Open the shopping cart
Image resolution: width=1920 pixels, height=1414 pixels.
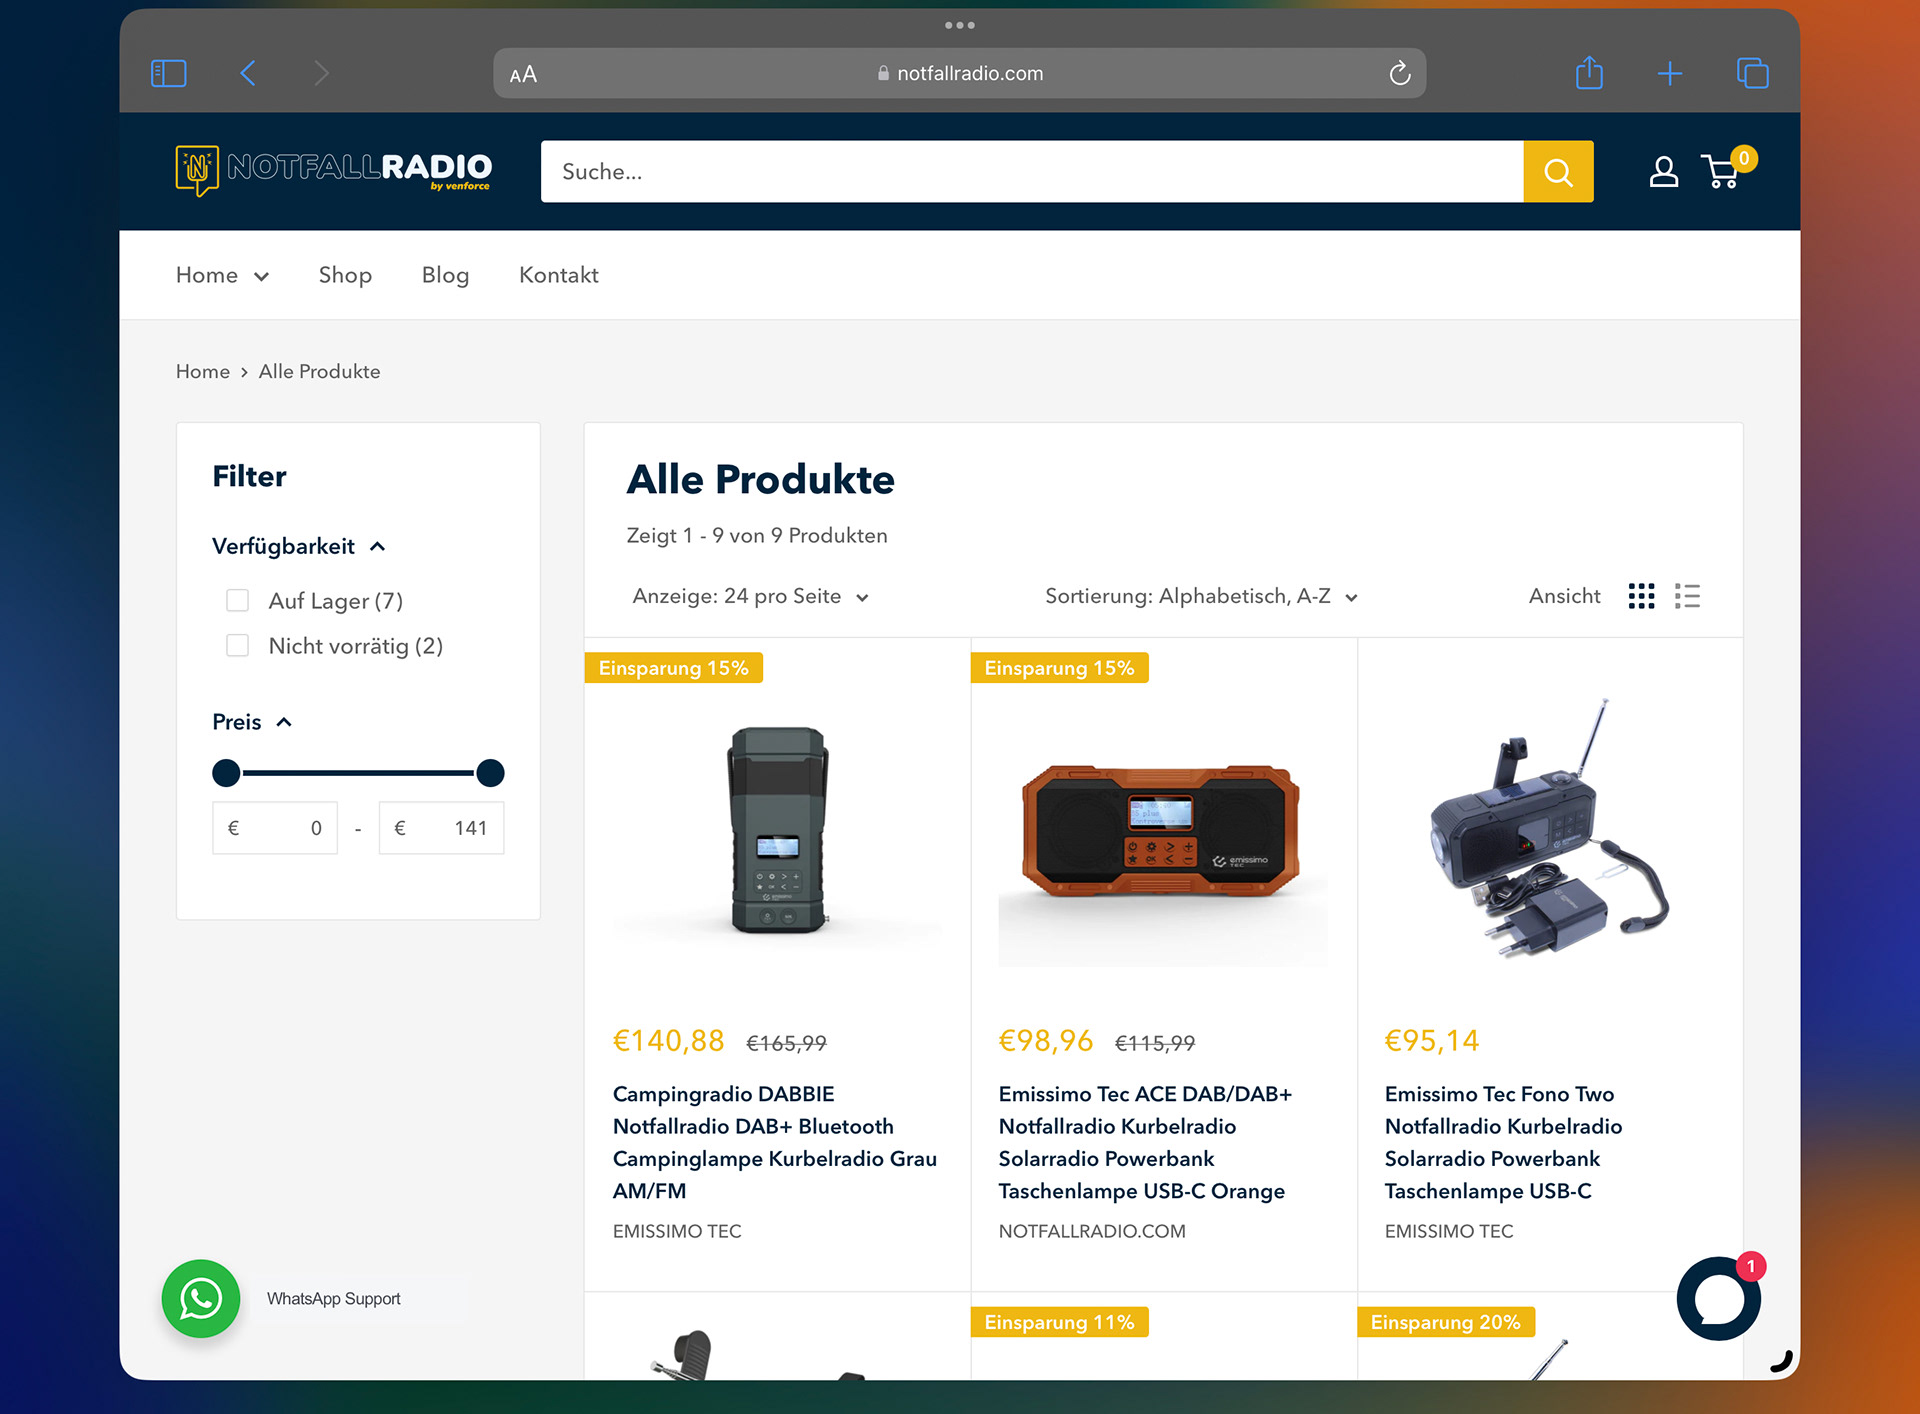click(x=1727, y=170)
